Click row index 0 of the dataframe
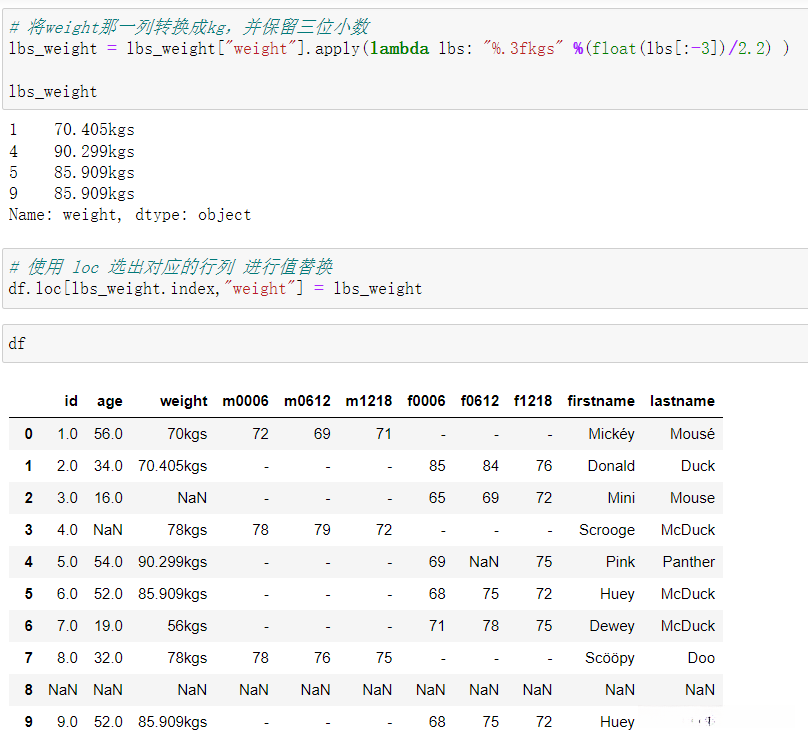Image resolution: width=808 pixels, height=737 pixels. pos(28,434)
